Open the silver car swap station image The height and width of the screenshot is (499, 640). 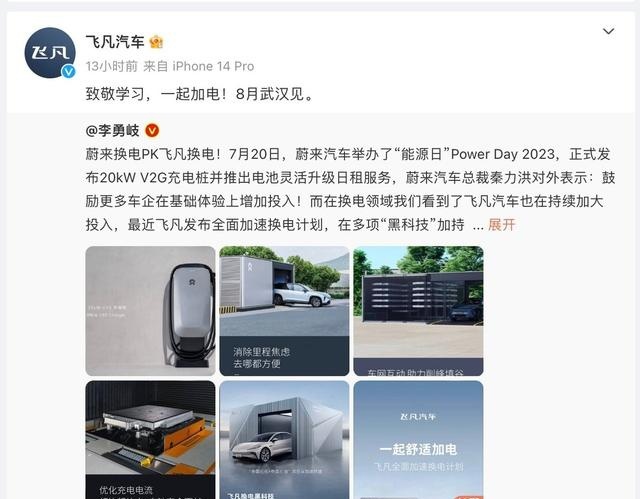pos(284,440)
